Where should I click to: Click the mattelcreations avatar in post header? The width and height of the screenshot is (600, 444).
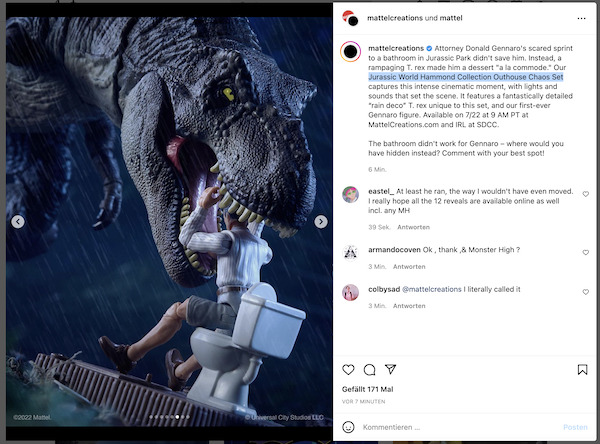pos(351,18)
